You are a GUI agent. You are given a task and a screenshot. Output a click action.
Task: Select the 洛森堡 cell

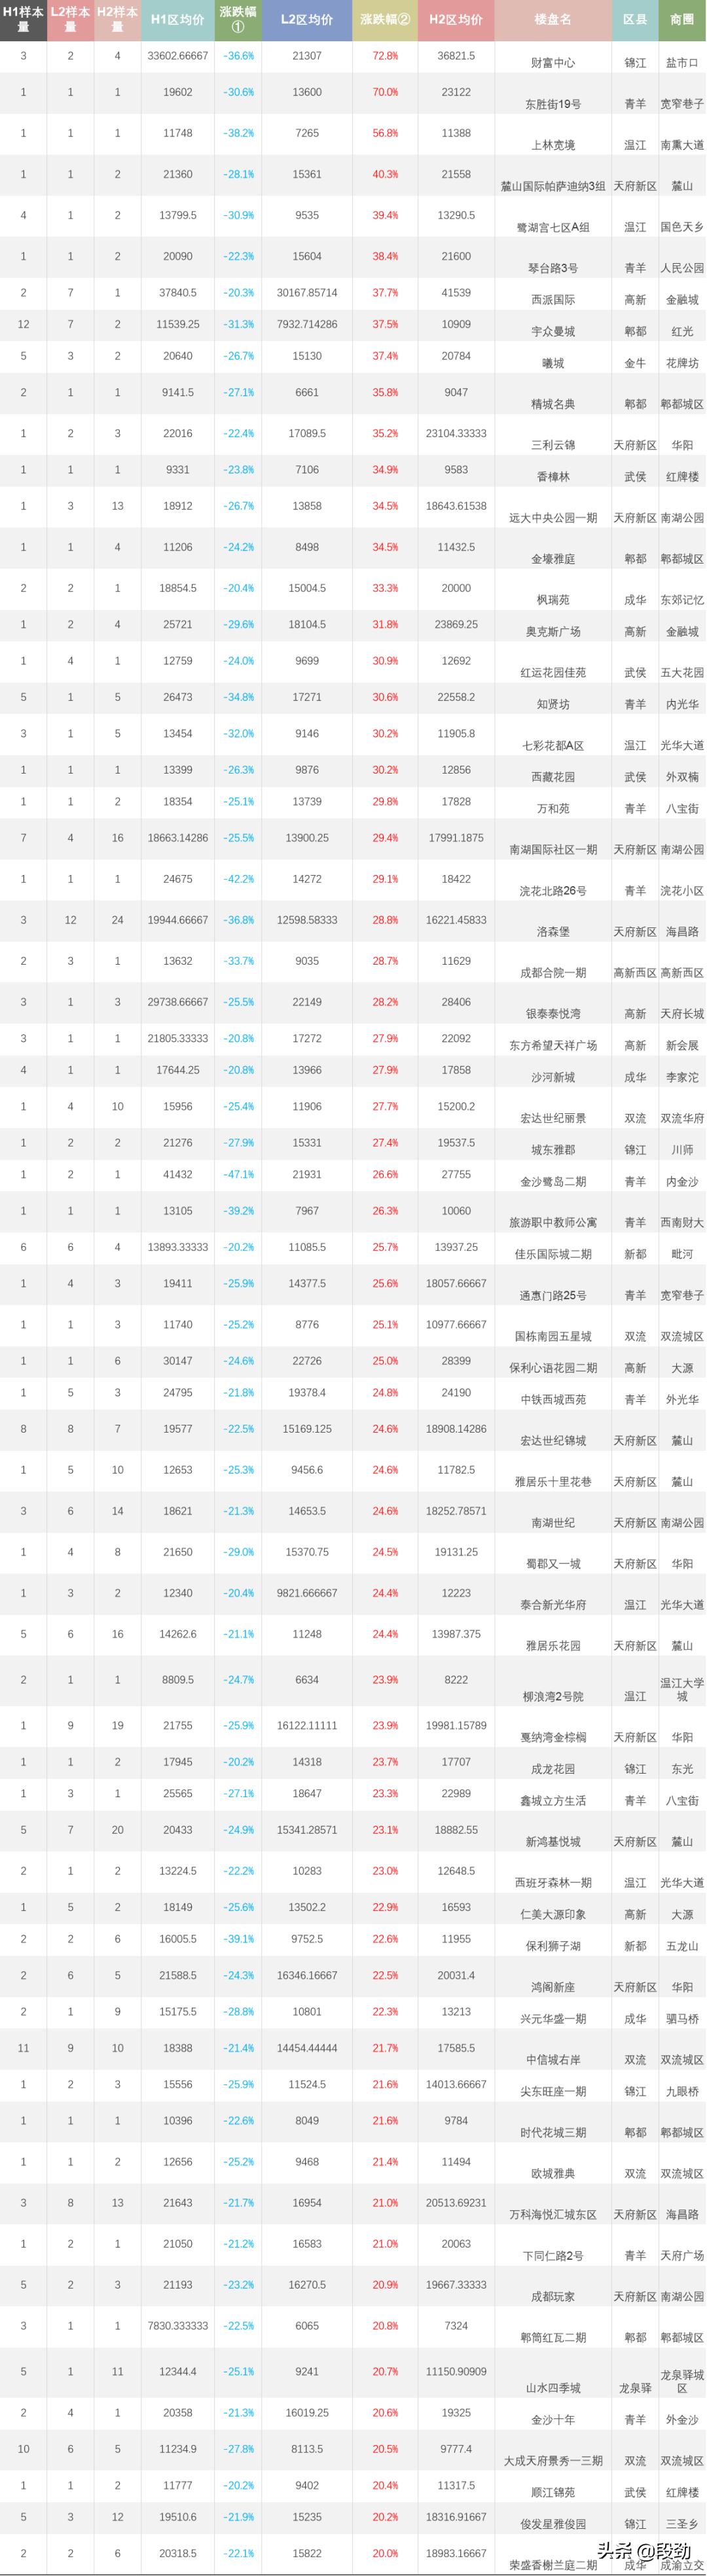tap(553, 932)
